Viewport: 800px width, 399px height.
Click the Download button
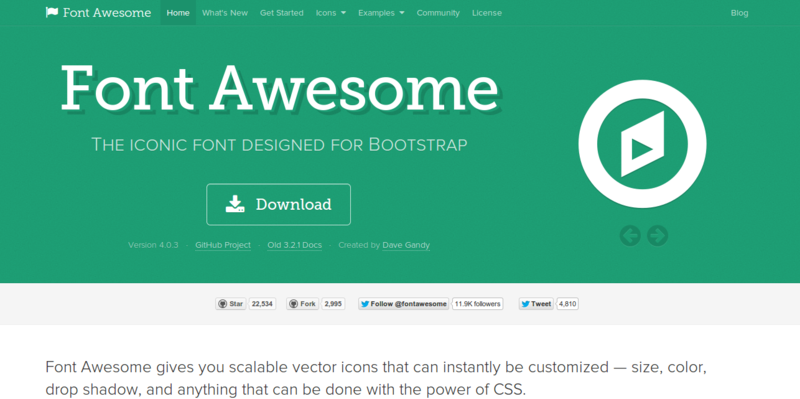point(279,205)
